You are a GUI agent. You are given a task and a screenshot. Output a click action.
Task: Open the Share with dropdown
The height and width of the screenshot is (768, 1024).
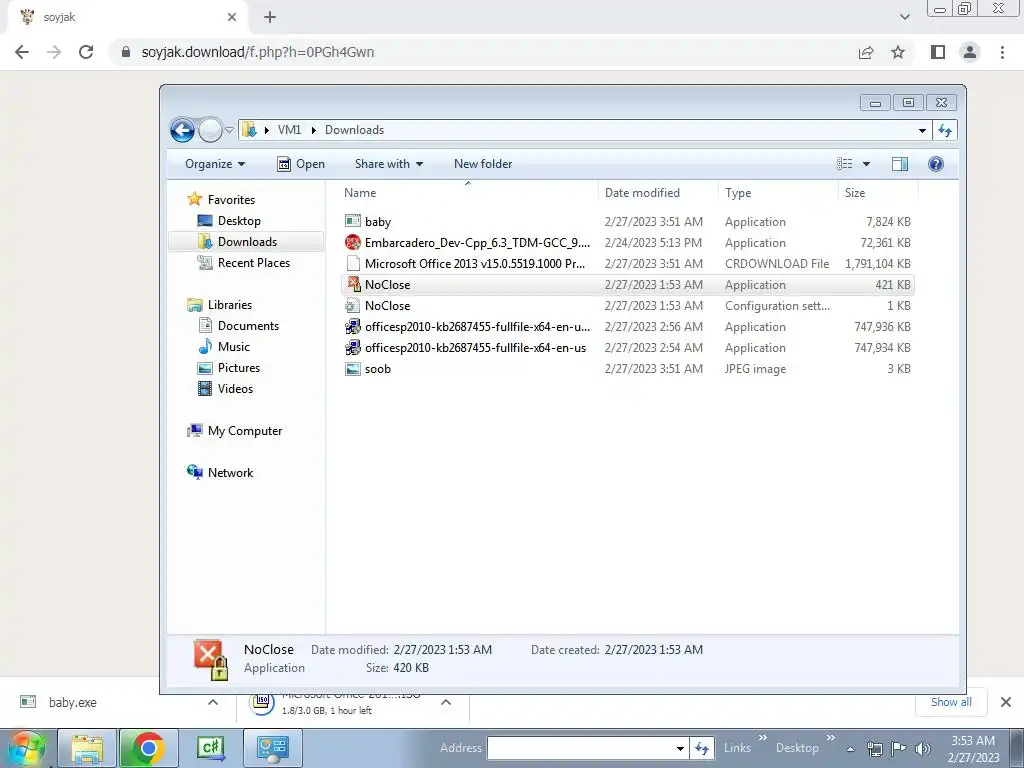tap(389, 164)
